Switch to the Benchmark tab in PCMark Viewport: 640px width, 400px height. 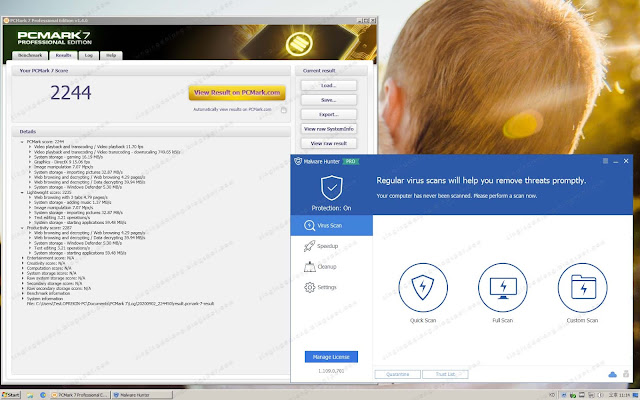coord(30,56)
